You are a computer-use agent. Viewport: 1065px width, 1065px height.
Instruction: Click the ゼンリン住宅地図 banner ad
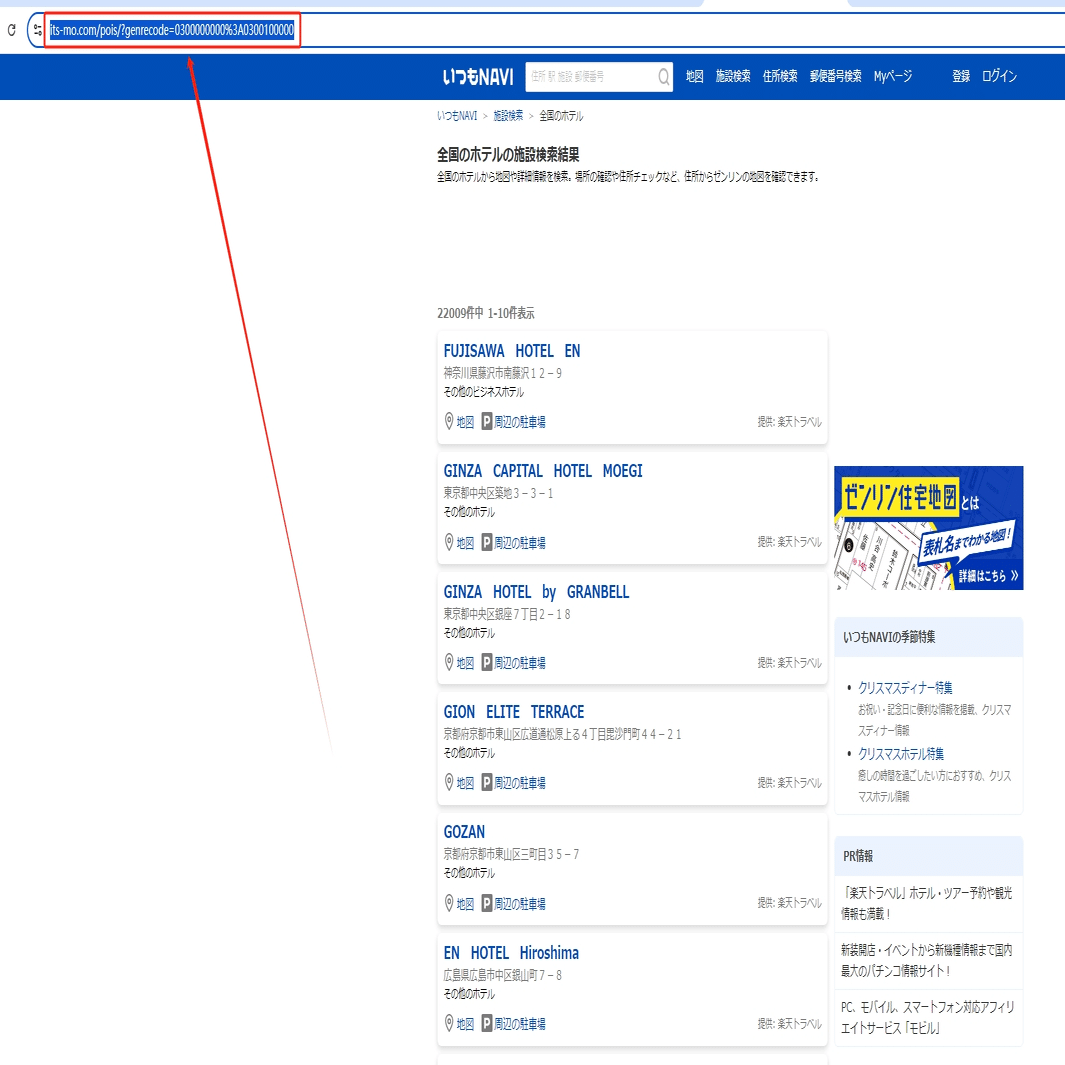coord(928,528)
